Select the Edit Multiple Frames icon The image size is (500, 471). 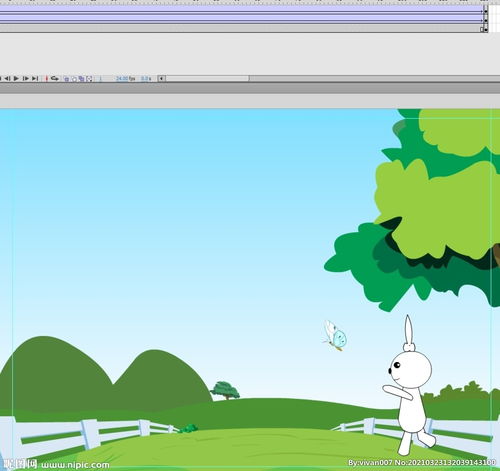click(x=82, y=79)
